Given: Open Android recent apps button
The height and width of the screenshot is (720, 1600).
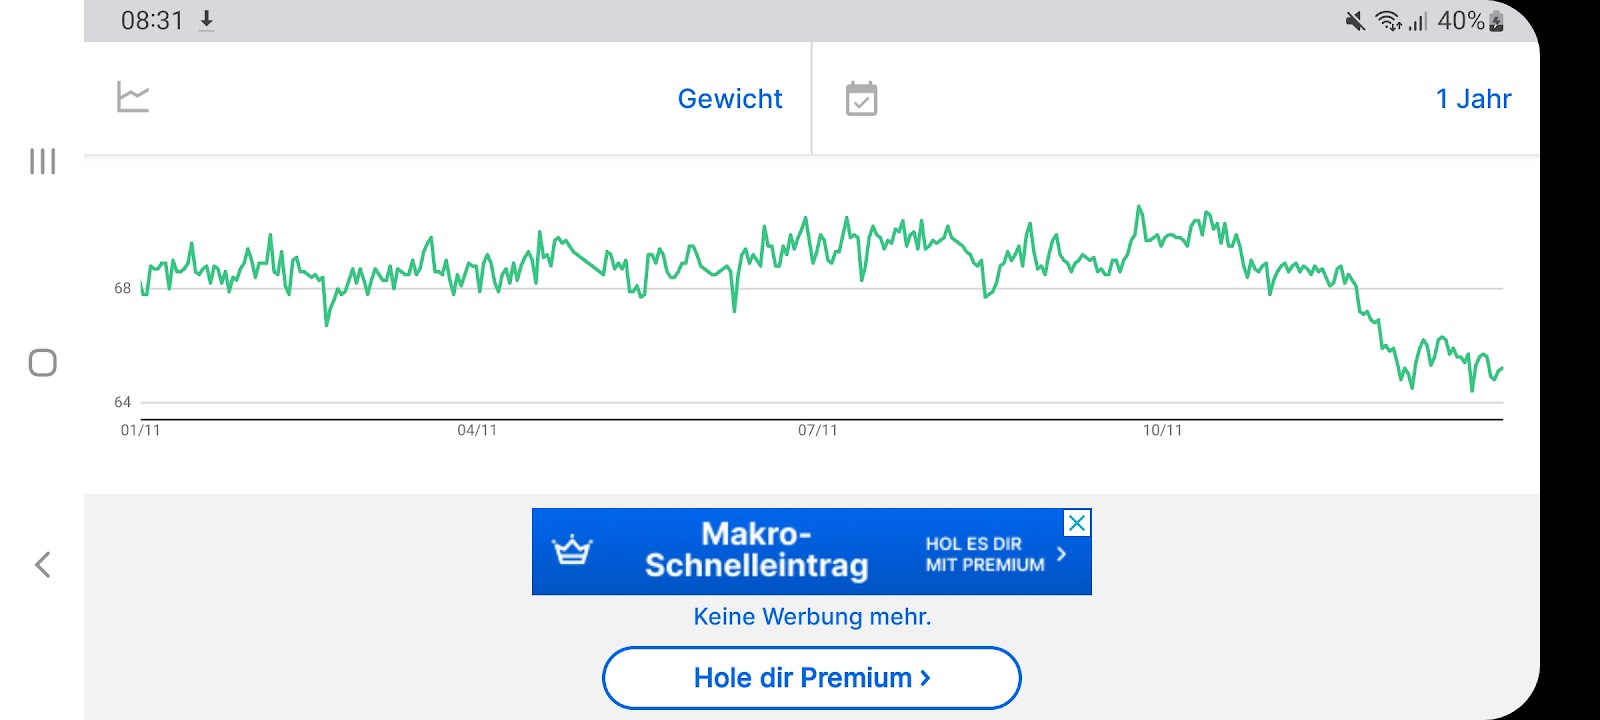Looking at the screenshot, I should tap(42, 161).
